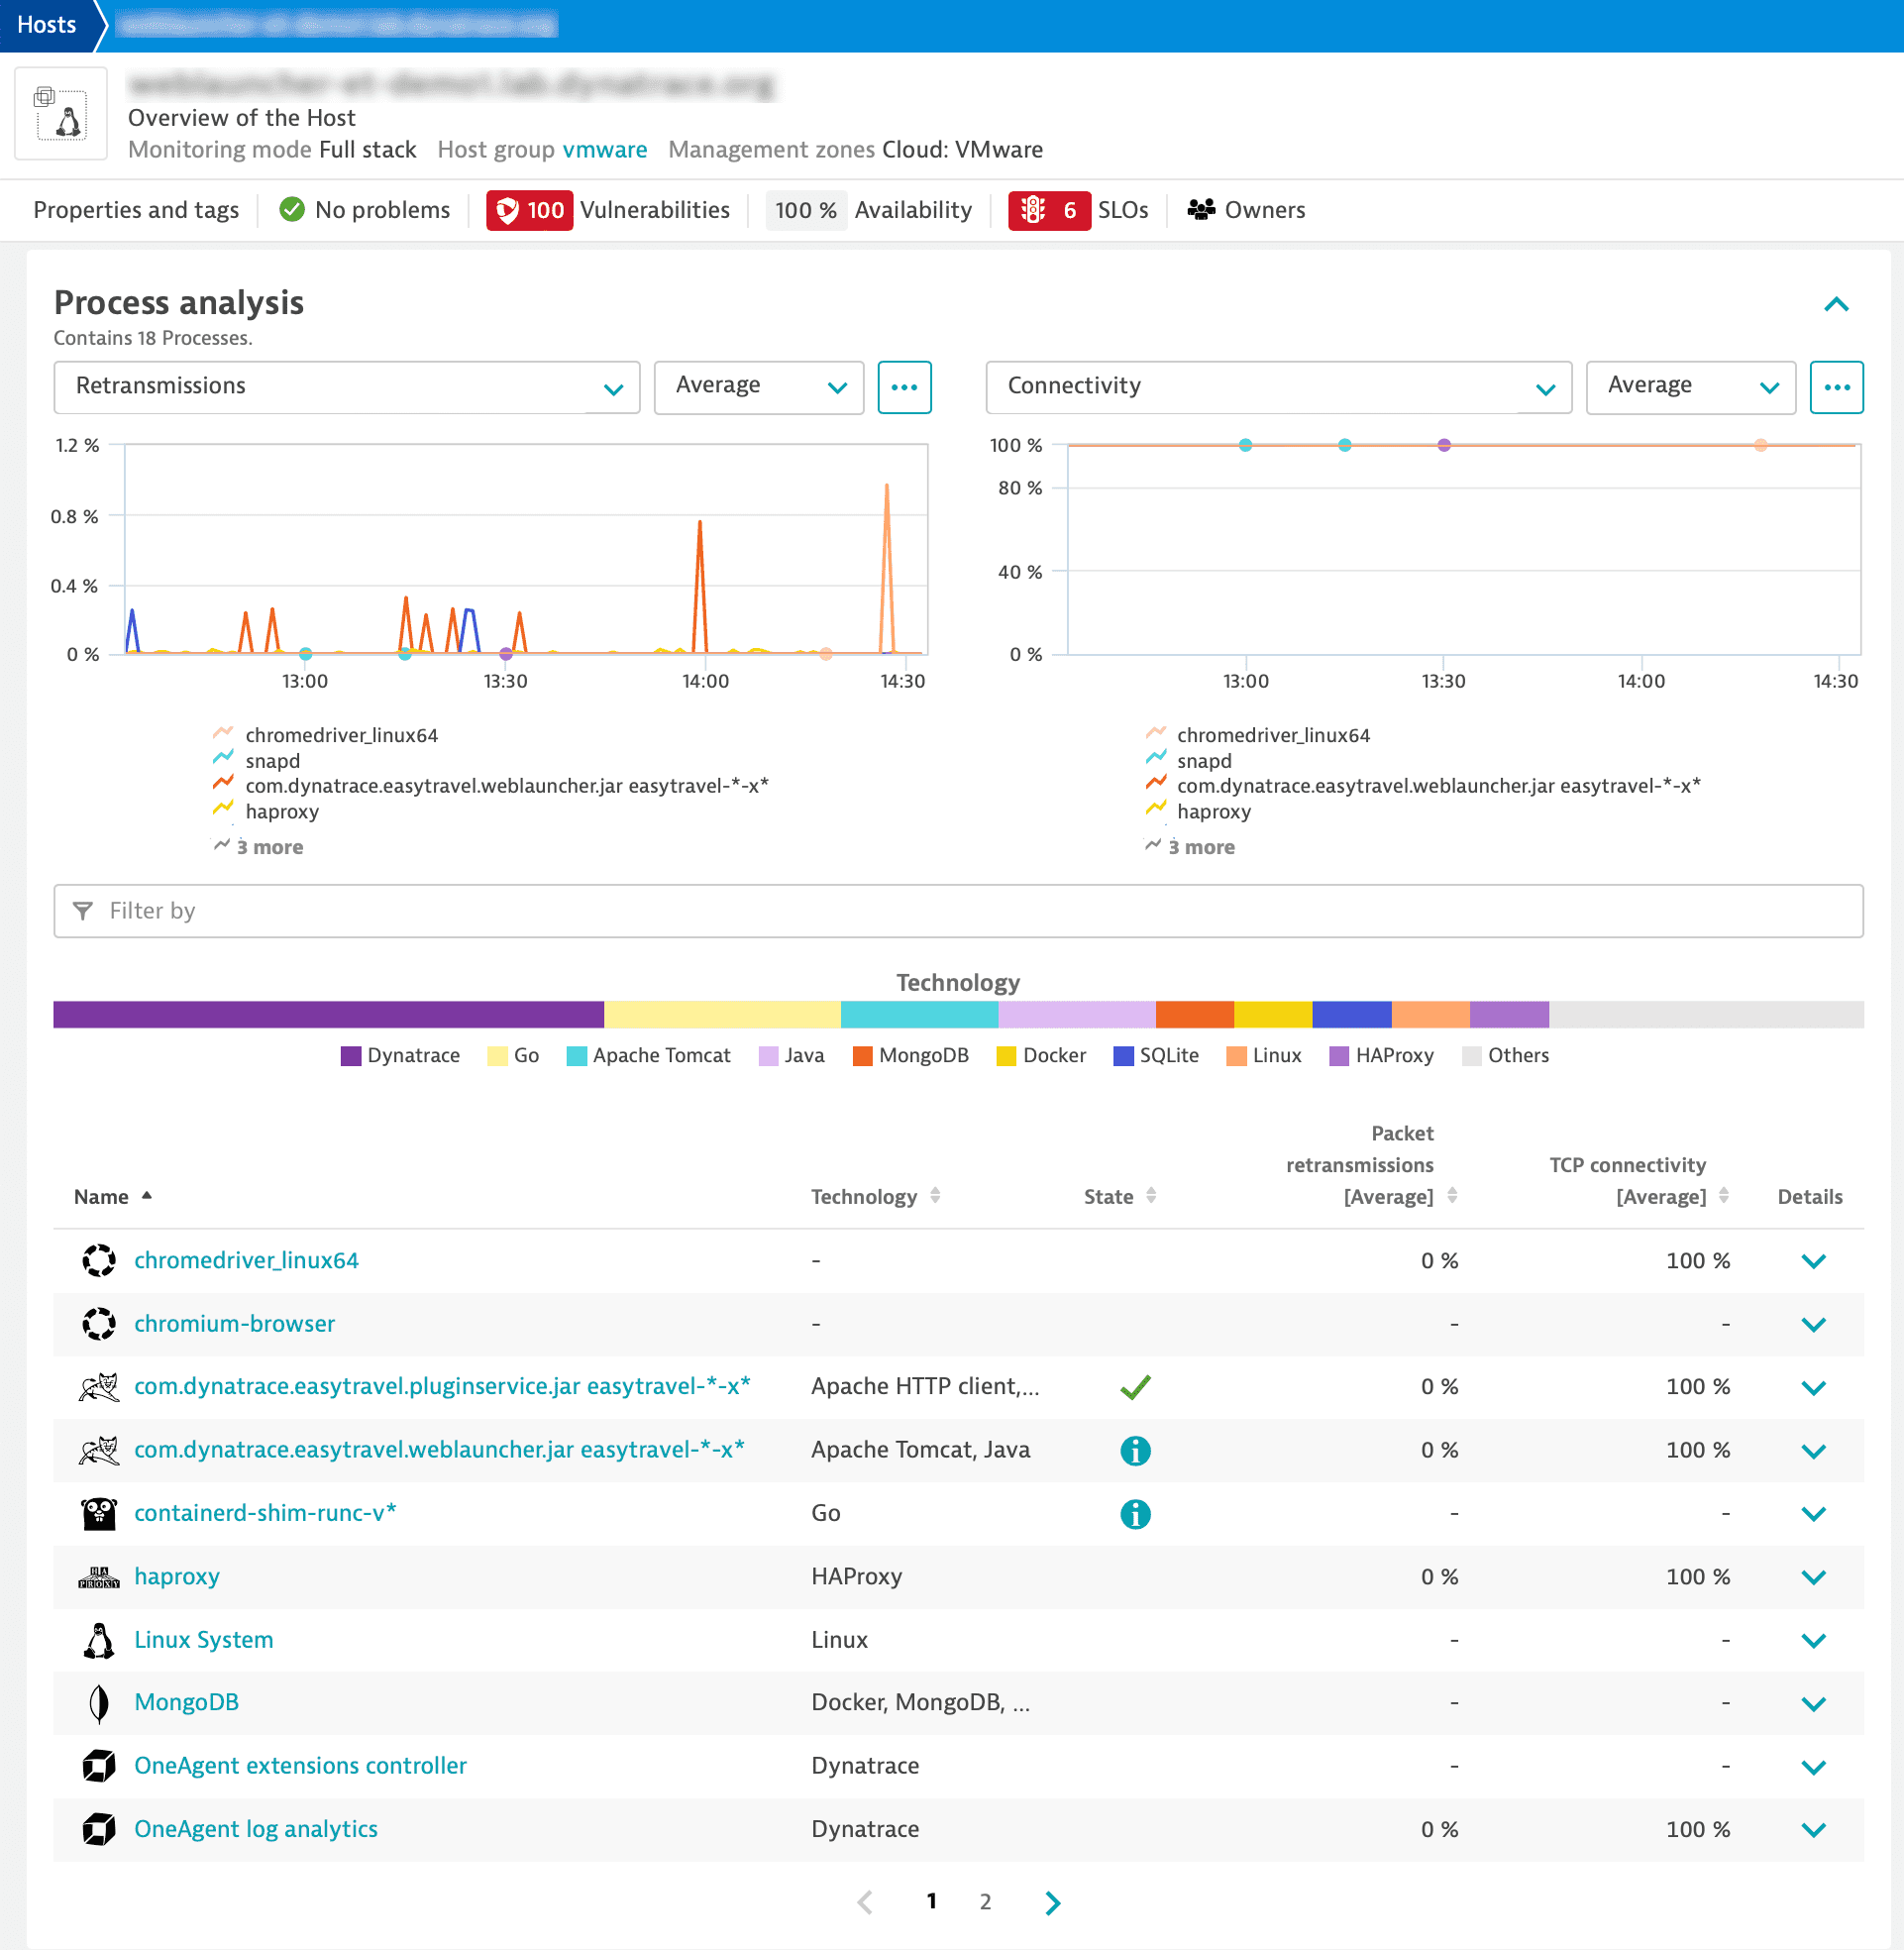Open the vmware host group link
The image size is (1904, 1950).
point(604,150)
